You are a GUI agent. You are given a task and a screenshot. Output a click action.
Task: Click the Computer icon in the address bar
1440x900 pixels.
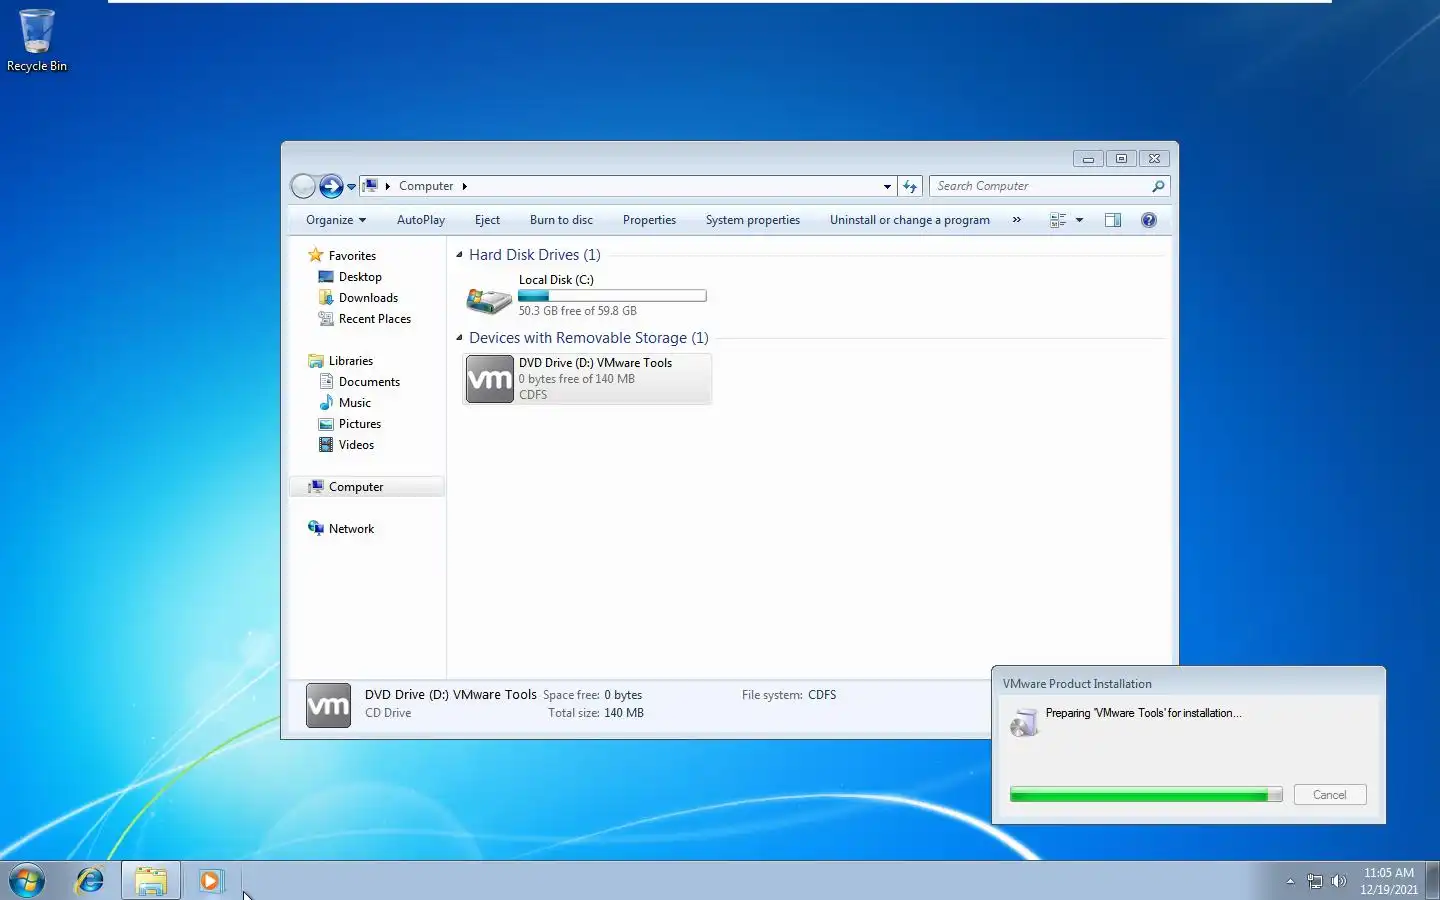tap(371, 186)
